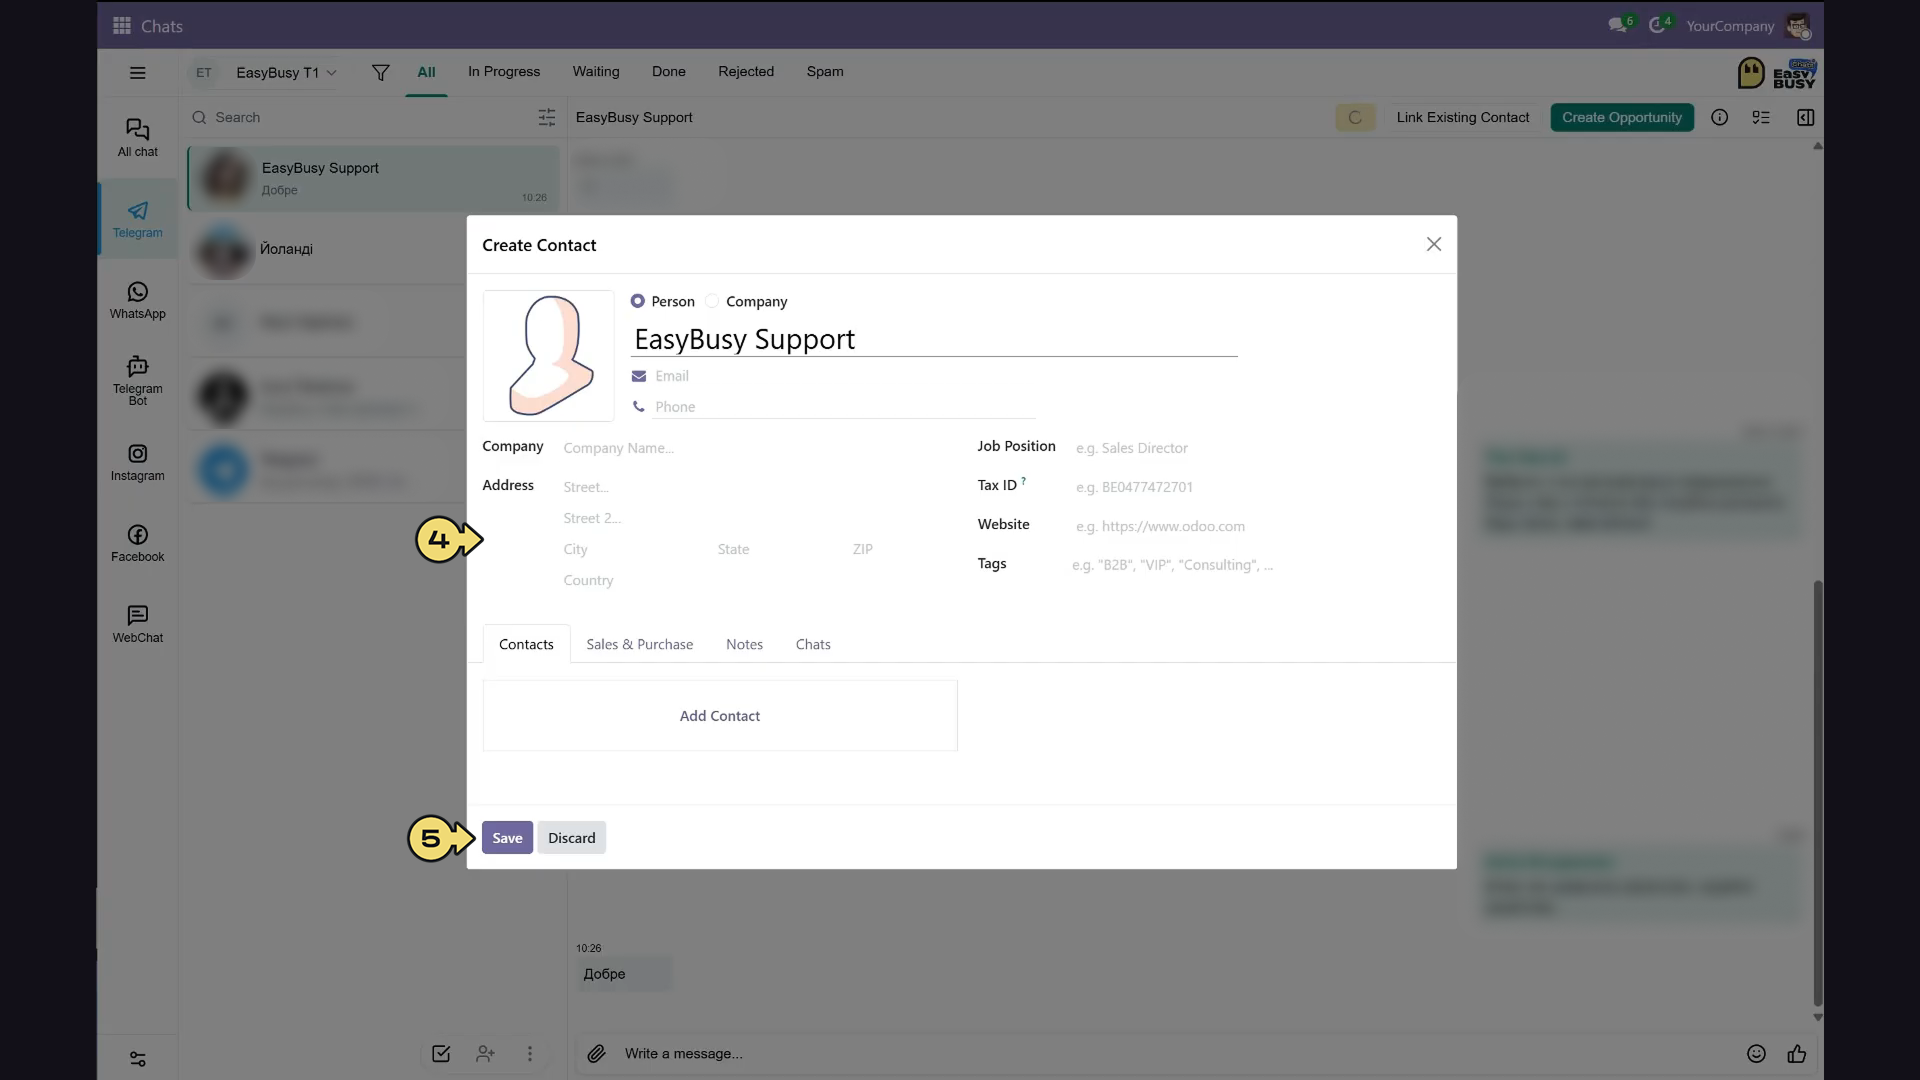The width and height of the screenshot is (1920, 1080).
Task: Send a thumbs up reaction
Action: (1797, 1054)
